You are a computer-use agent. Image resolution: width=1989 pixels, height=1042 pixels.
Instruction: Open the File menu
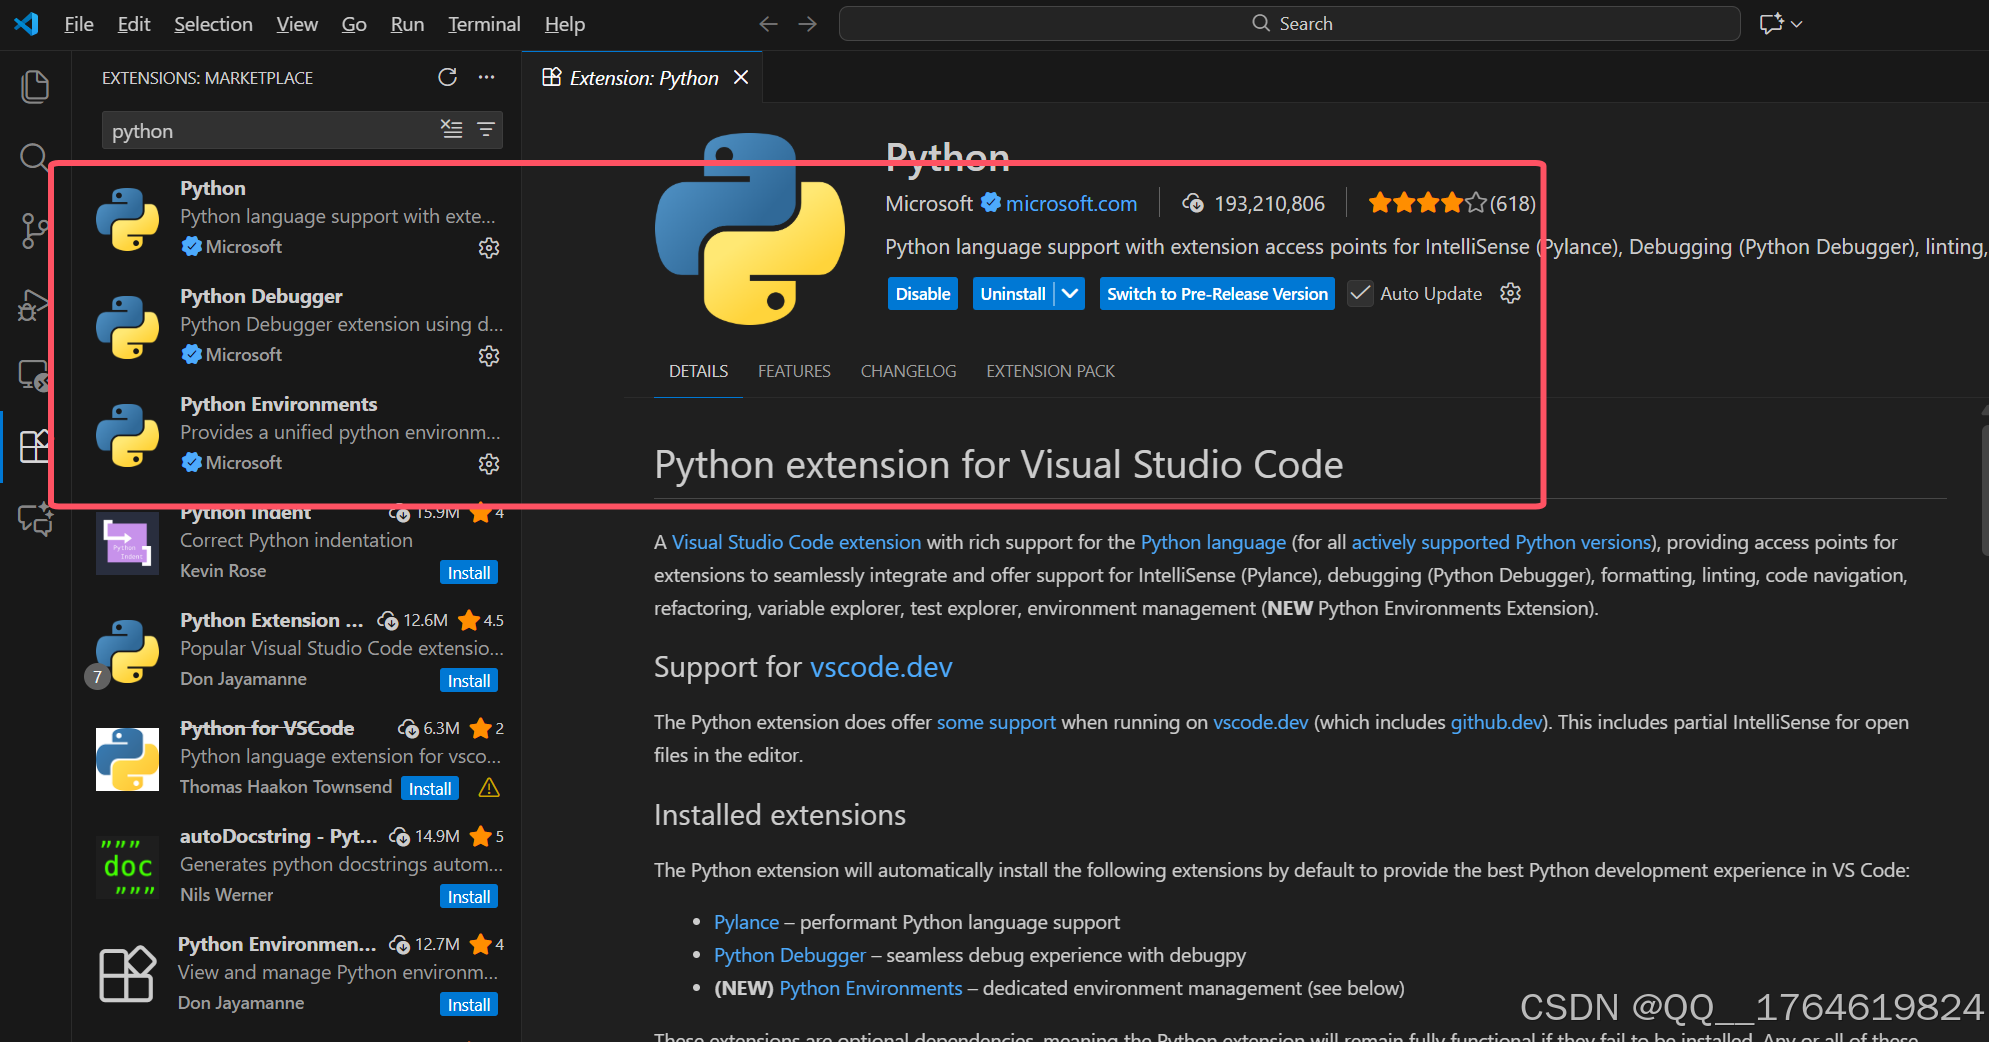click(79, 24)
